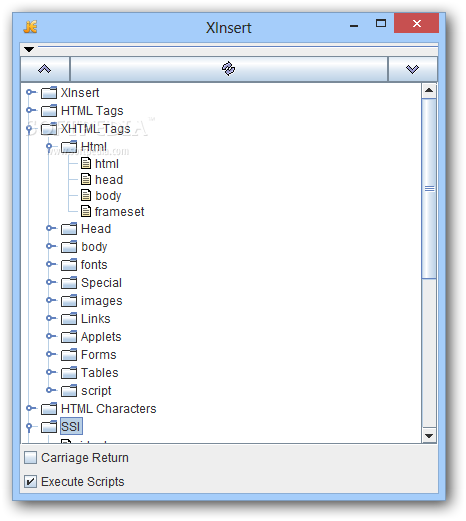Viewport: 466px width, 521px height.
Task: Click the frameset item document icon
Action: (86, 211)
